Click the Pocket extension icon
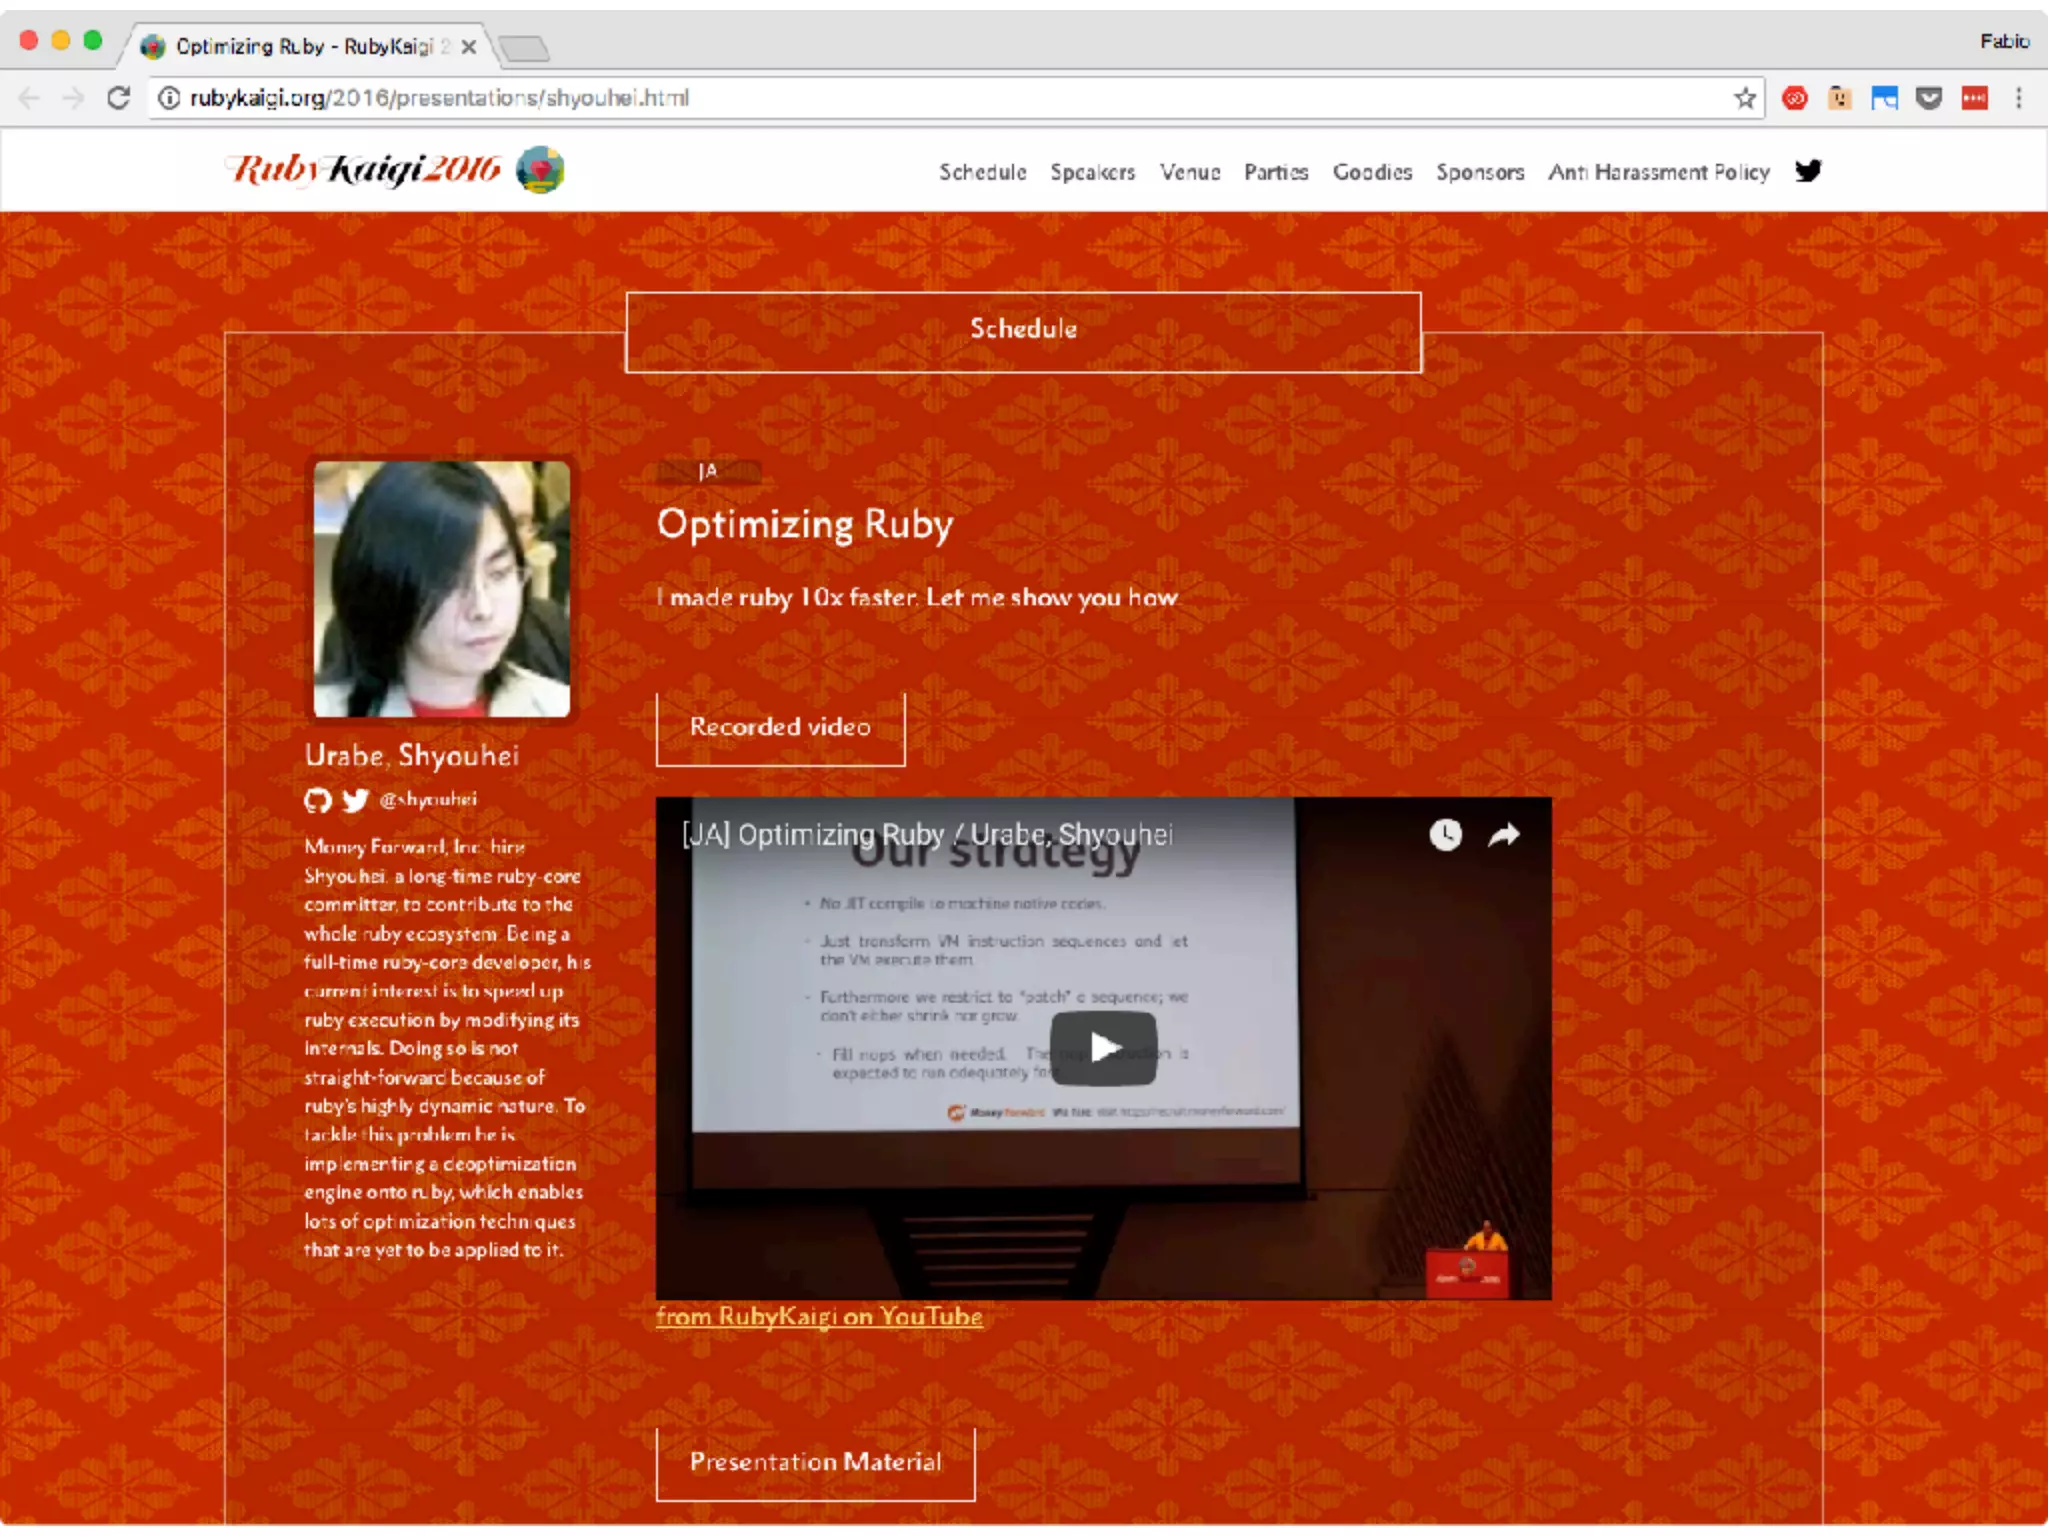 [1929, 98]
